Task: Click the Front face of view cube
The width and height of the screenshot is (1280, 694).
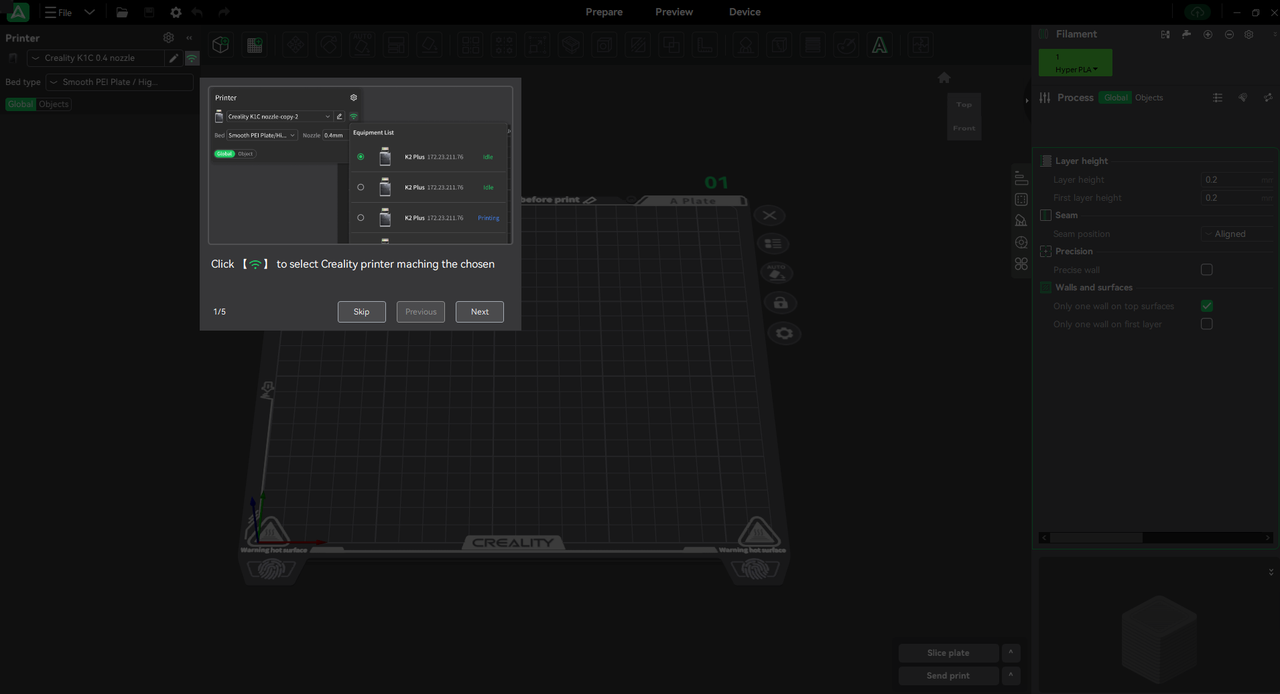Action: 964,128
